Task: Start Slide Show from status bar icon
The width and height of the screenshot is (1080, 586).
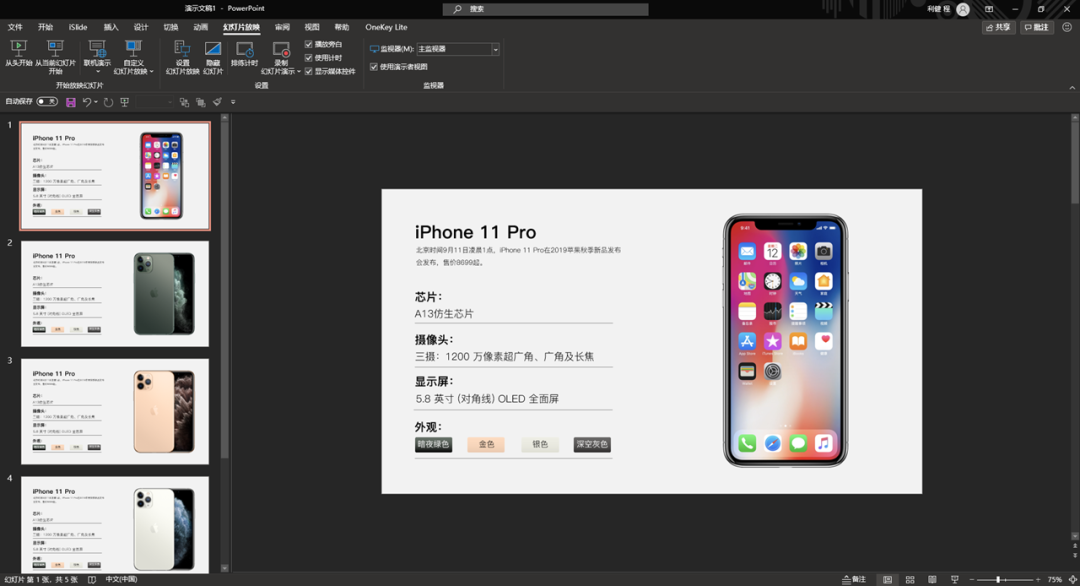Action: 955,580
